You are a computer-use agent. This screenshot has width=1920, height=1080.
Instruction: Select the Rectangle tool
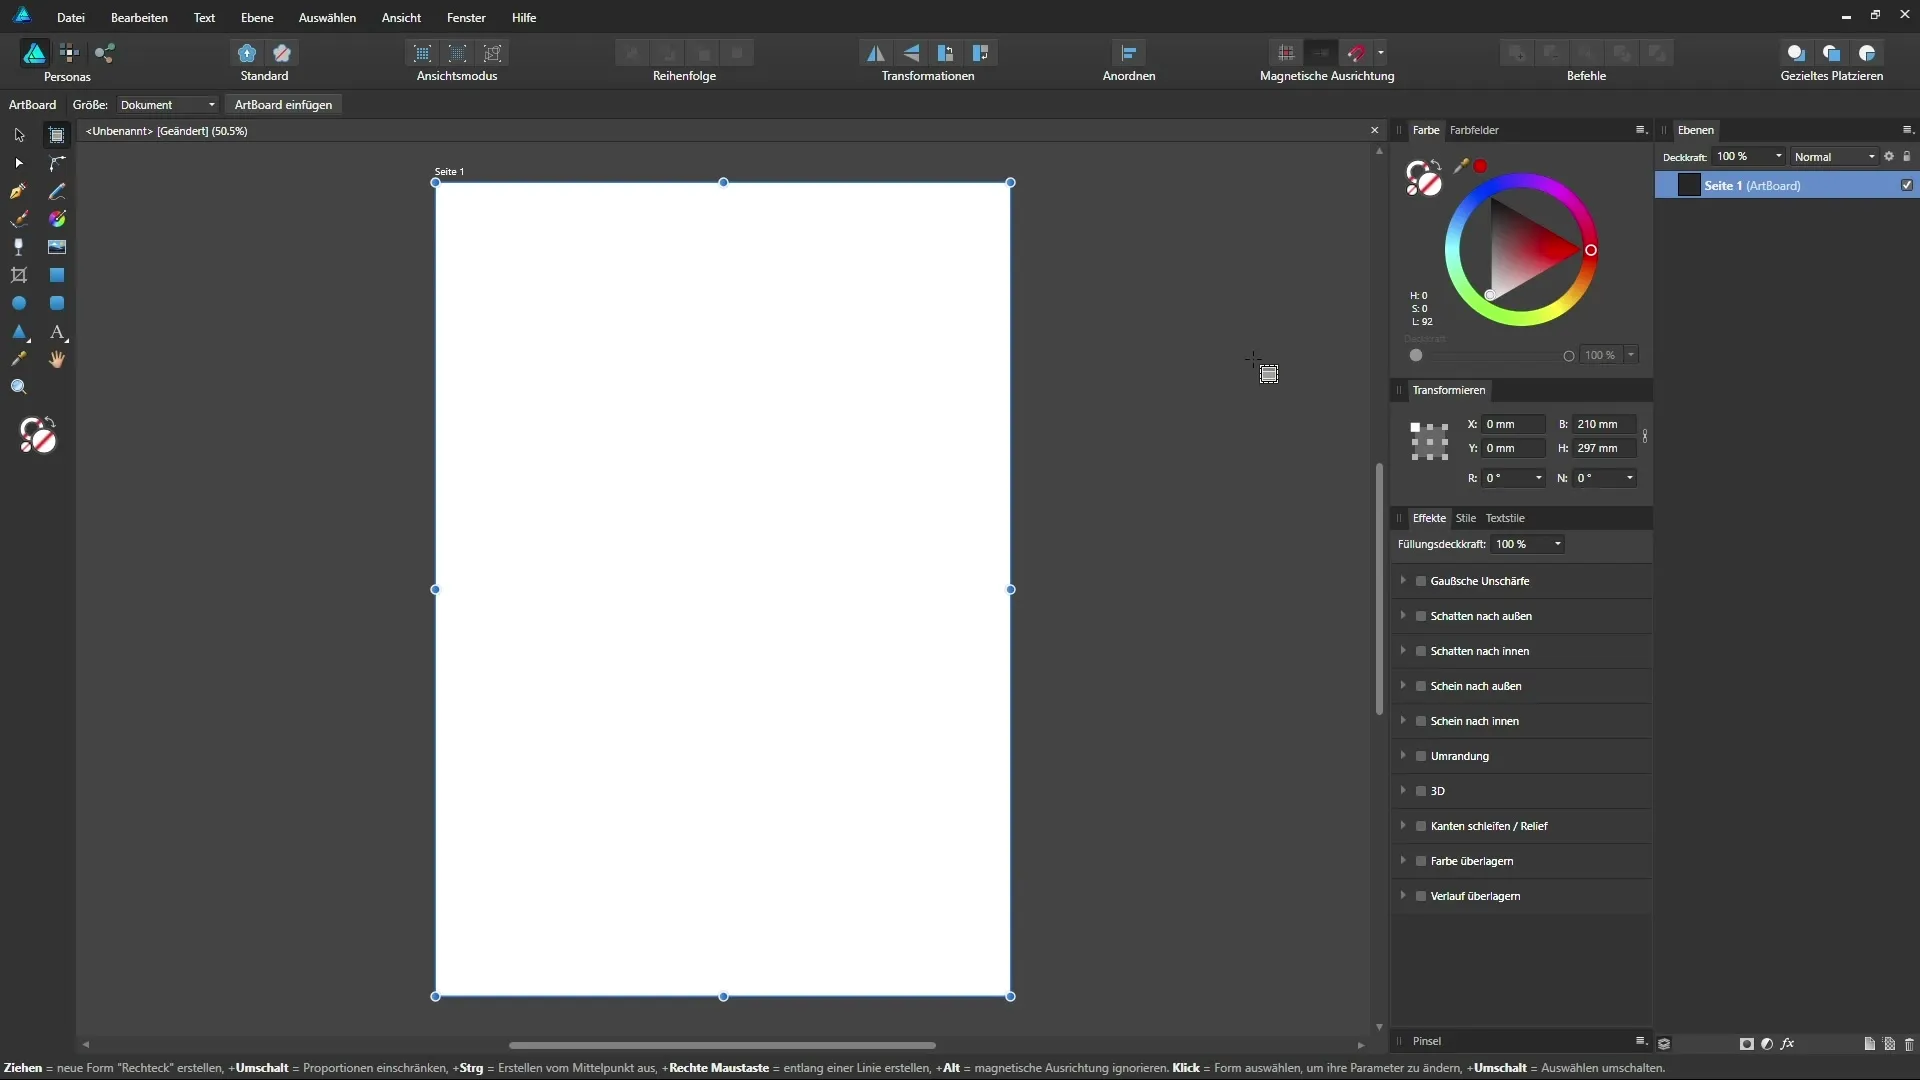57,275
